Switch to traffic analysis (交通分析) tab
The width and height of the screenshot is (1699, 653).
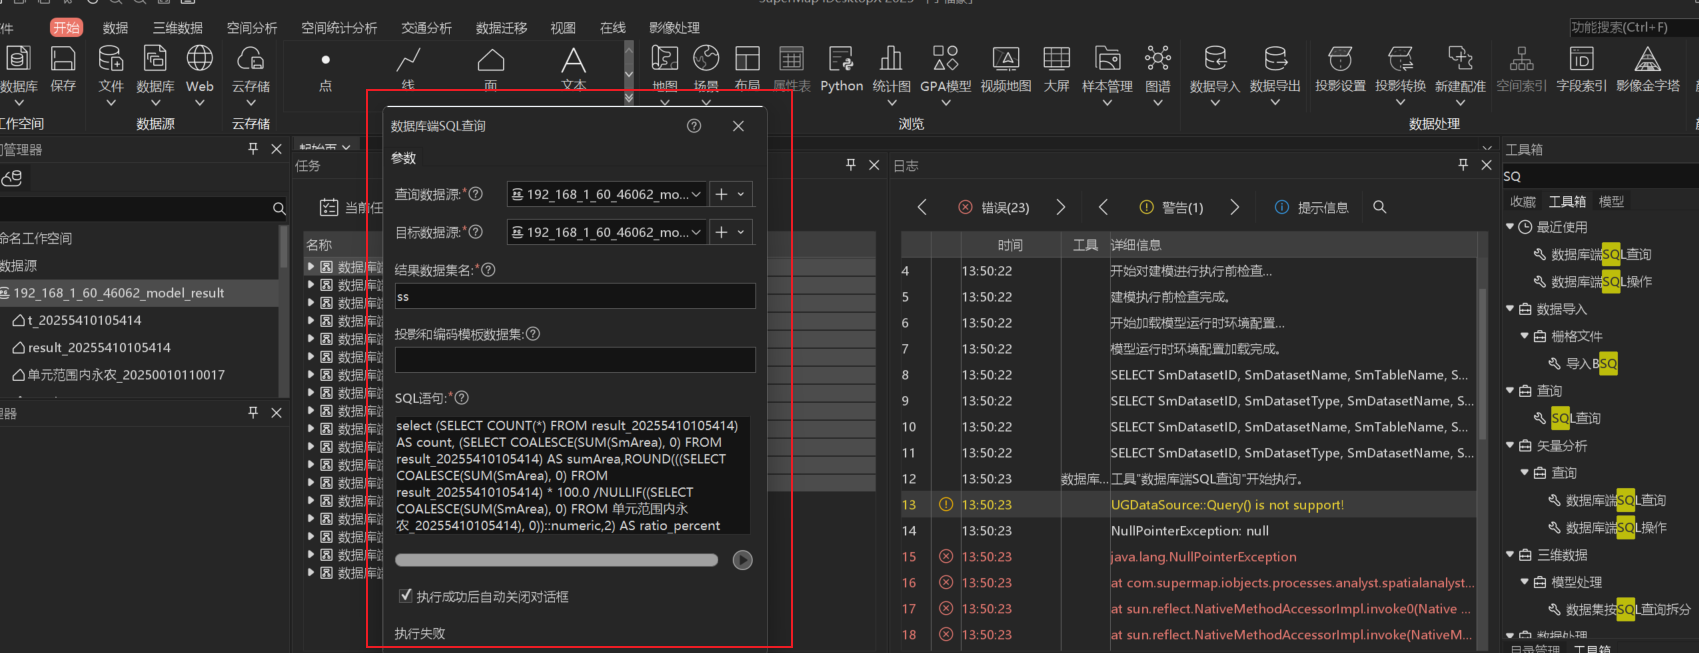click(x=427, y=28)
